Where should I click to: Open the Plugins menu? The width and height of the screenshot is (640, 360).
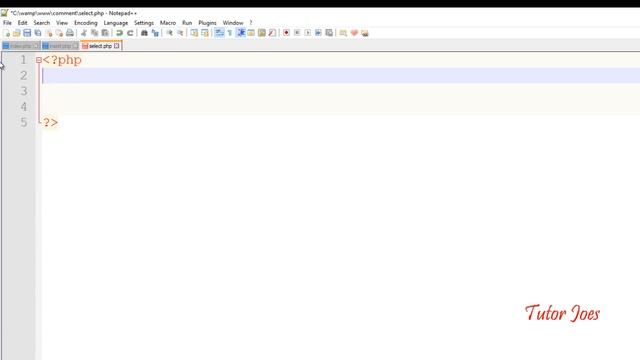click(x=207, y=23)
